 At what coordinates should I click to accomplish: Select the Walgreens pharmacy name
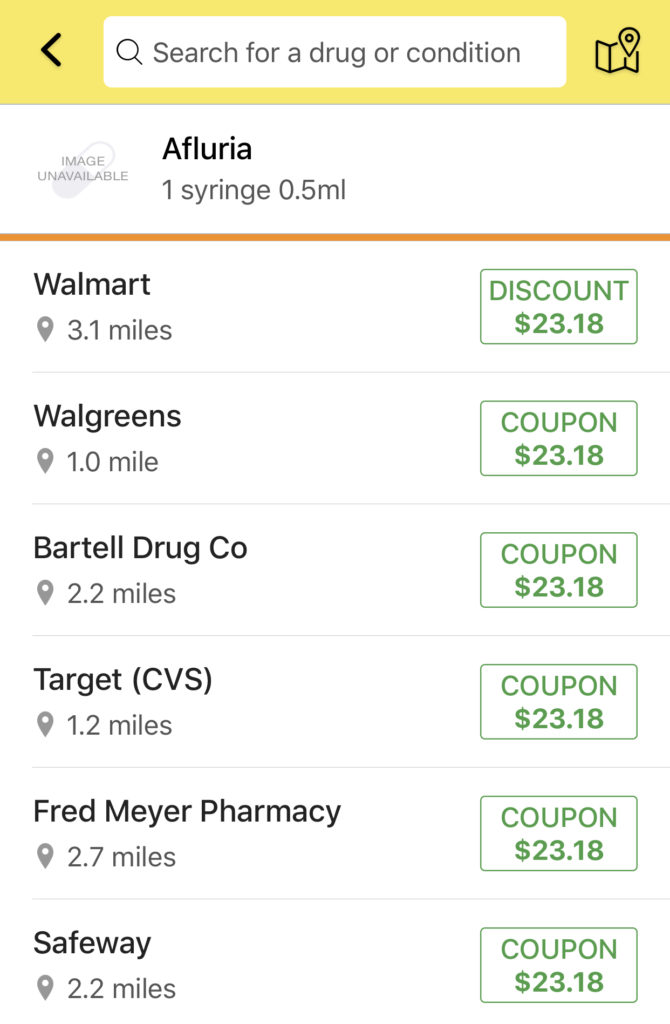pos(107,416)
